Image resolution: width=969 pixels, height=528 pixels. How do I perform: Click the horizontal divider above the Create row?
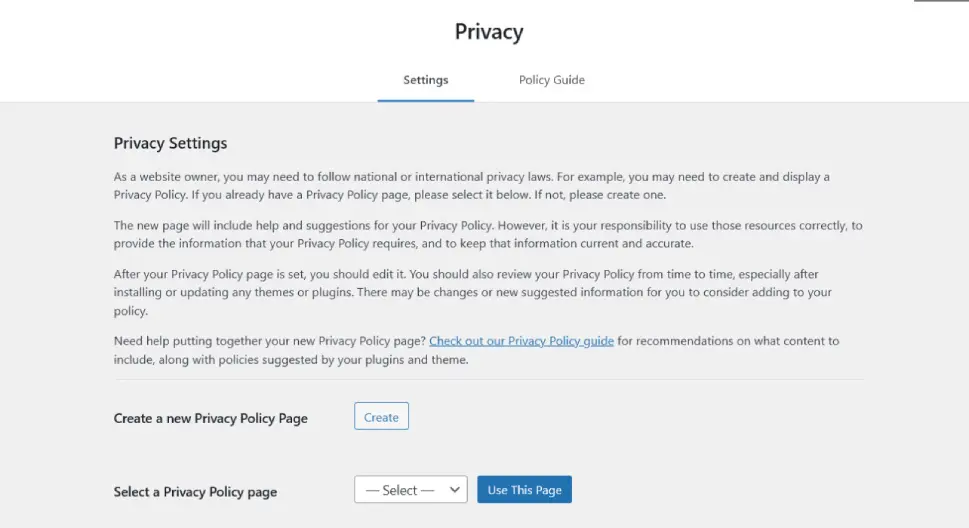point(489,380)
